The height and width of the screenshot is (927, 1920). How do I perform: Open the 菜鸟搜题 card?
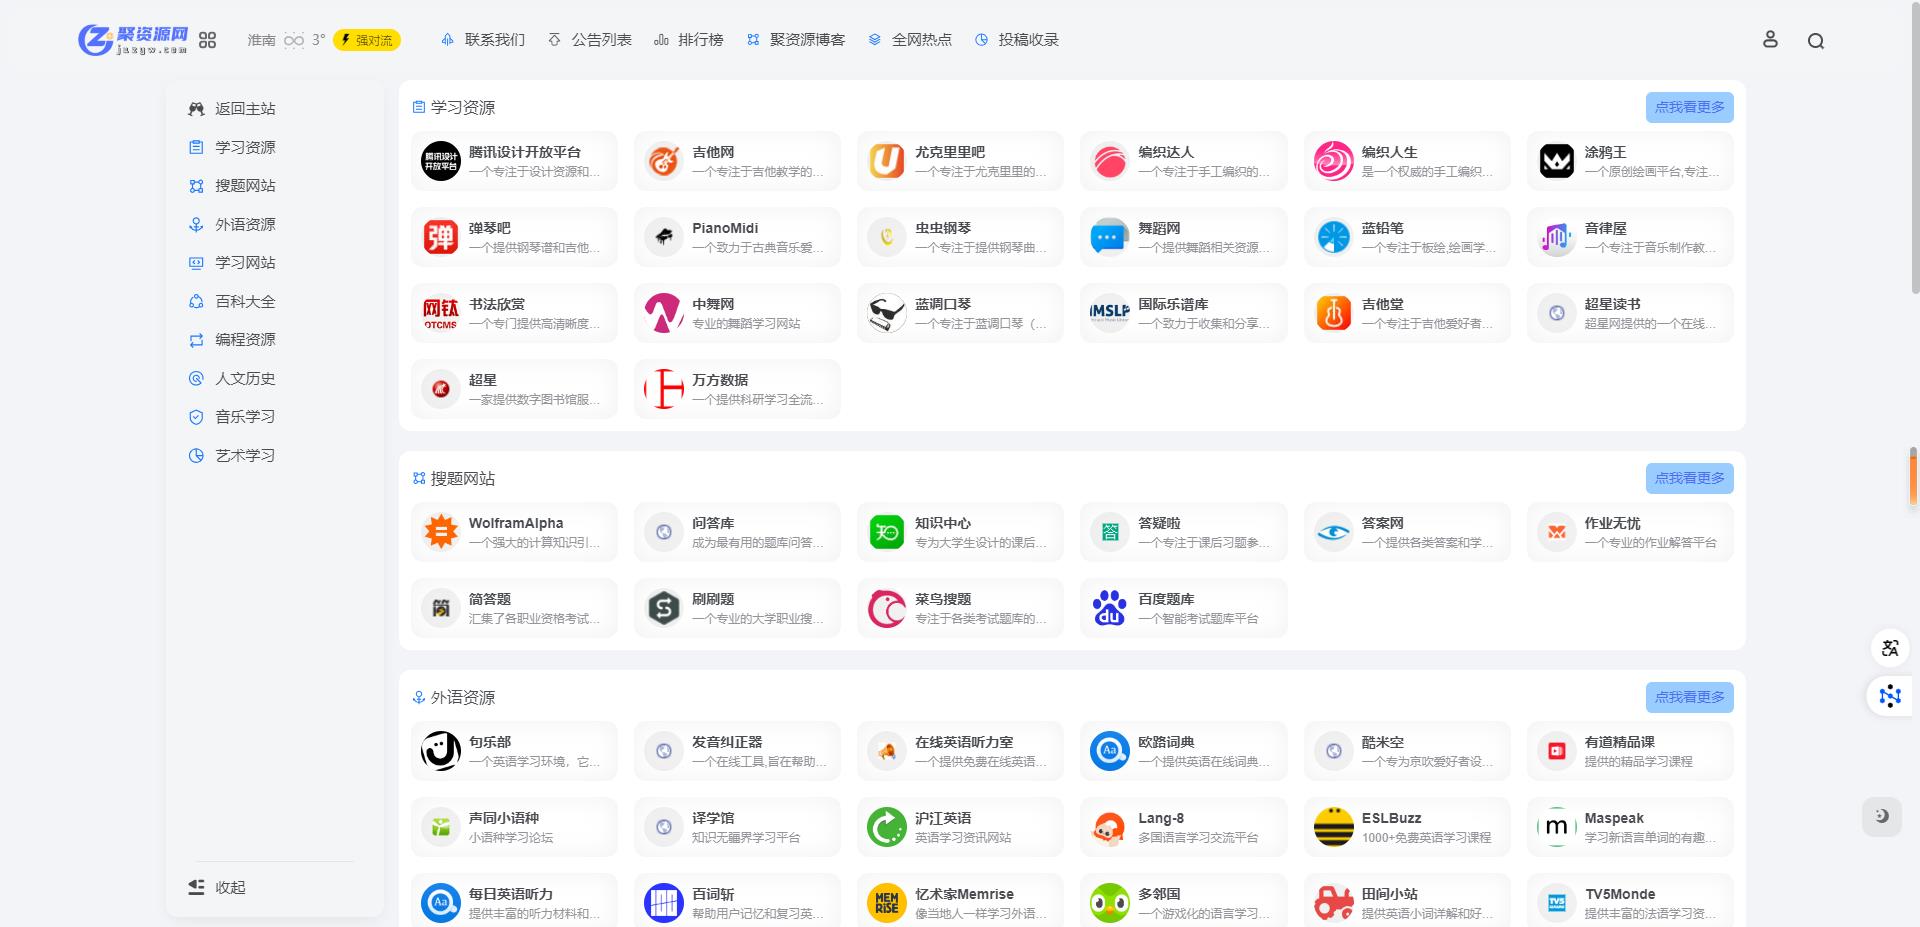point(960,608)
